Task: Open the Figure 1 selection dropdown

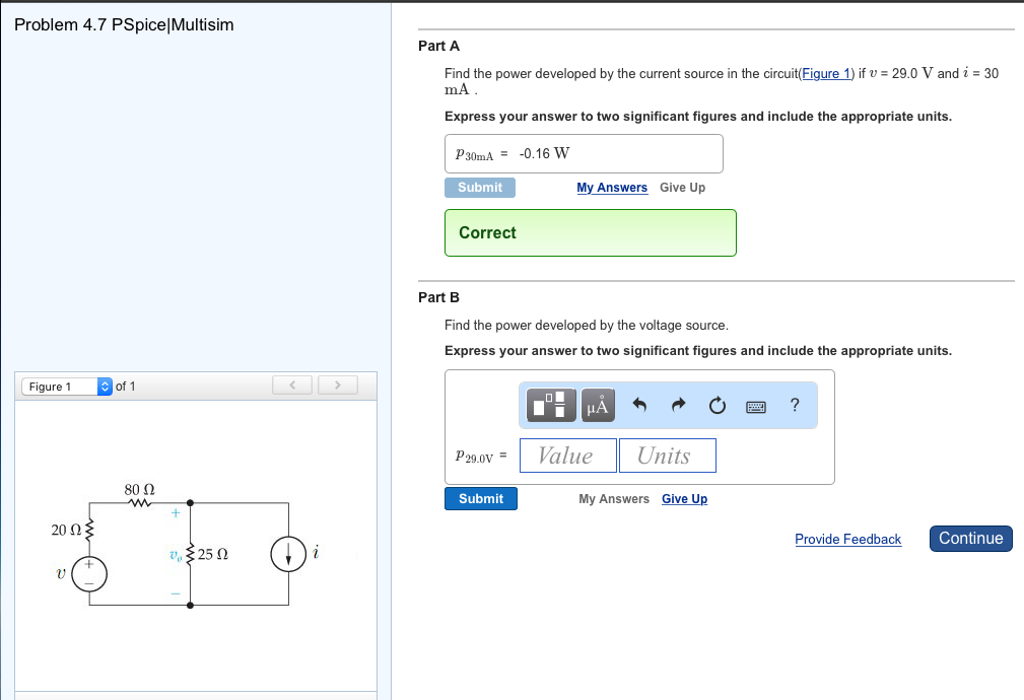Action: pos(60,386)
